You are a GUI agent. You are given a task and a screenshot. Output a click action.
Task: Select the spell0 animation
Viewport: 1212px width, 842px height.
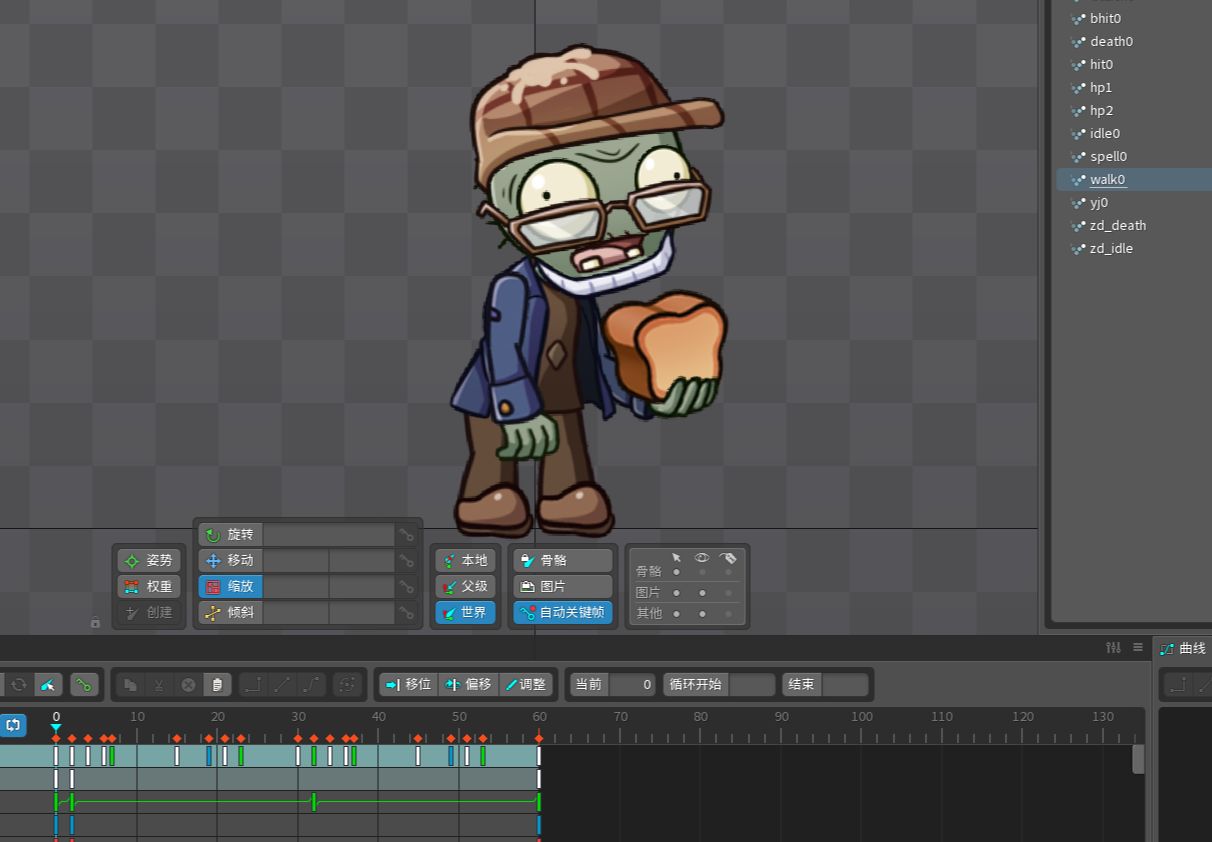click(1108, 156)
